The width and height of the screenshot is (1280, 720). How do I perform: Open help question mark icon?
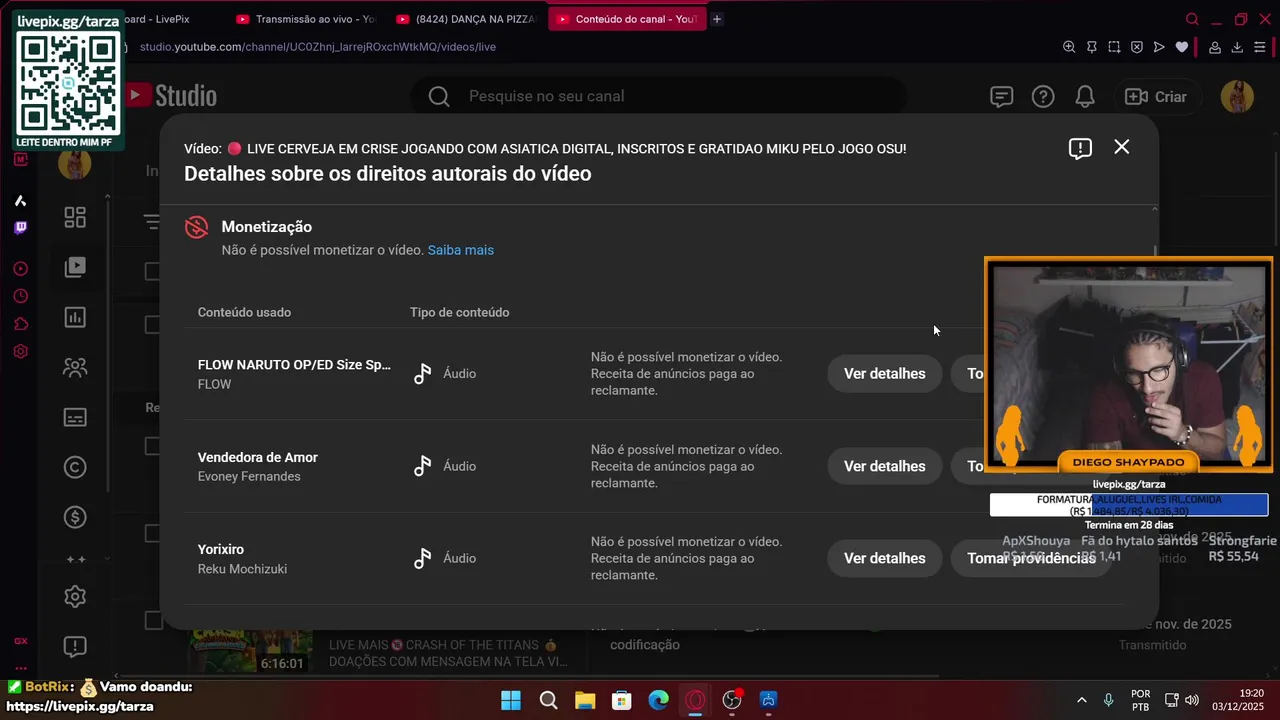pyautogui.click(x=1043, y=97)
